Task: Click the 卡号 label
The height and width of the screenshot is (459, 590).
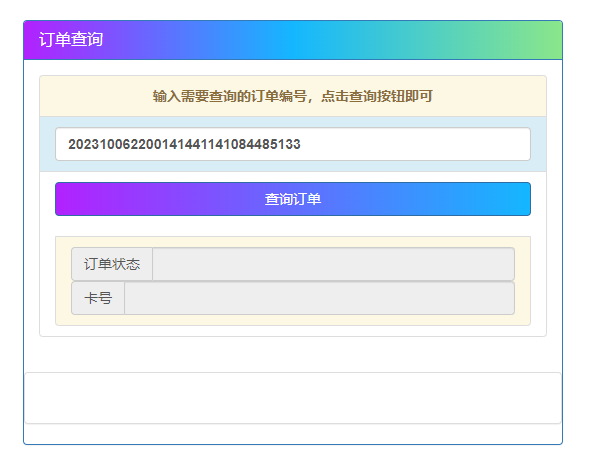Action: pyautogui.click(x=98, y=298)
